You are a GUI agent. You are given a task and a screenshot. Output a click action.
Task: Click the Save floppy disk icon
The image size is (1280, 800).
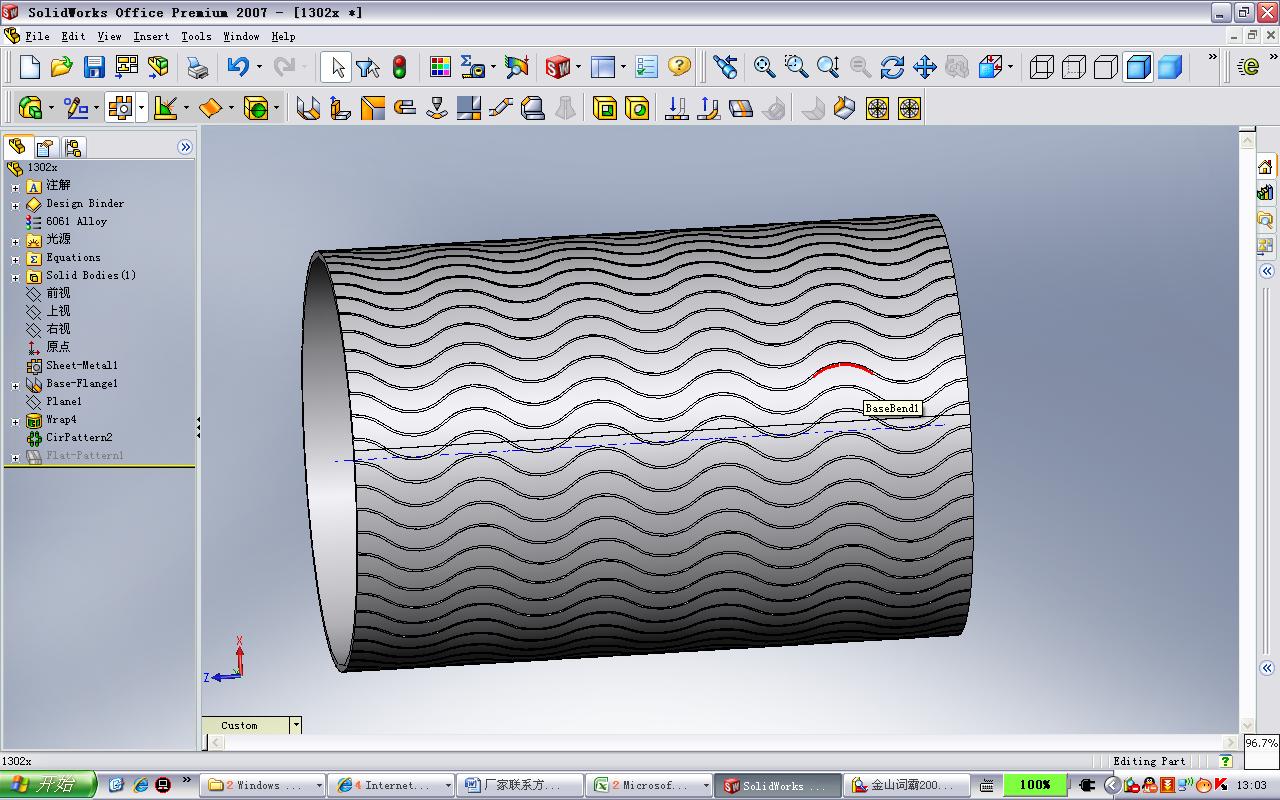pyautogui.click(x=94, y=67)
